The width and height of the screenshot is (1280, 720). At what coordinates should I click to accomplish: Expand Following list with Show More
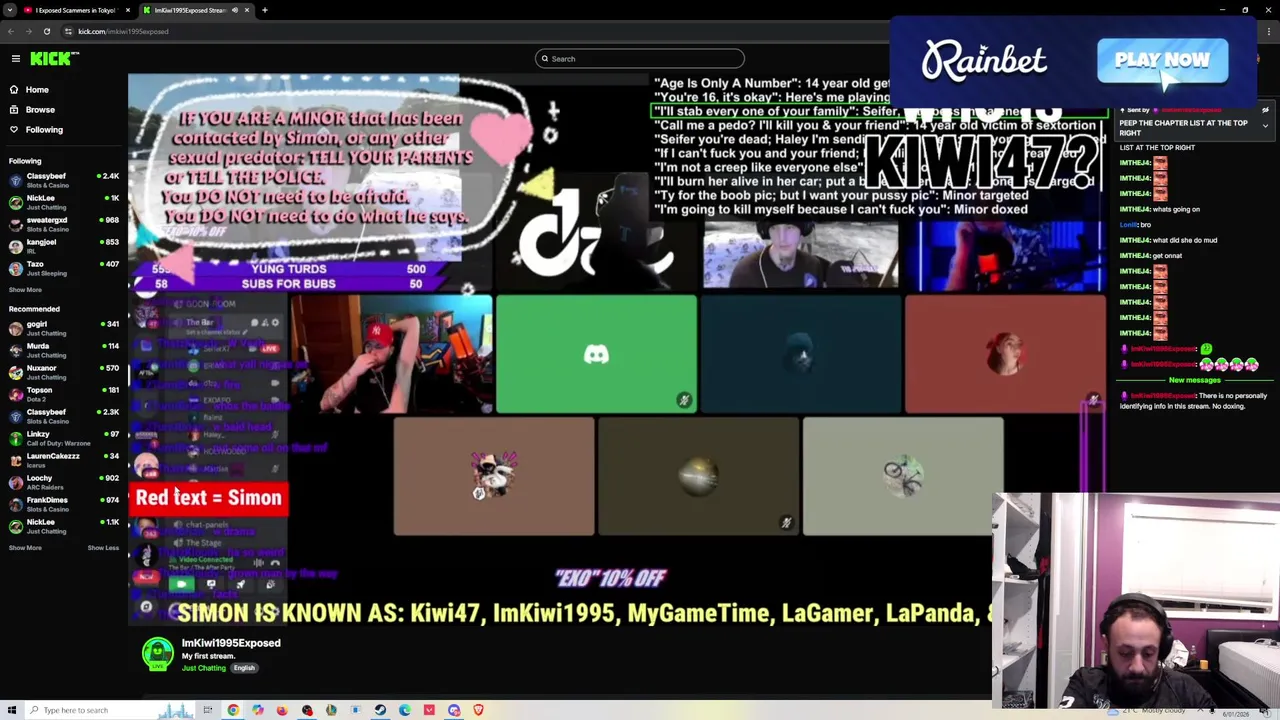(x=25, y=290)
